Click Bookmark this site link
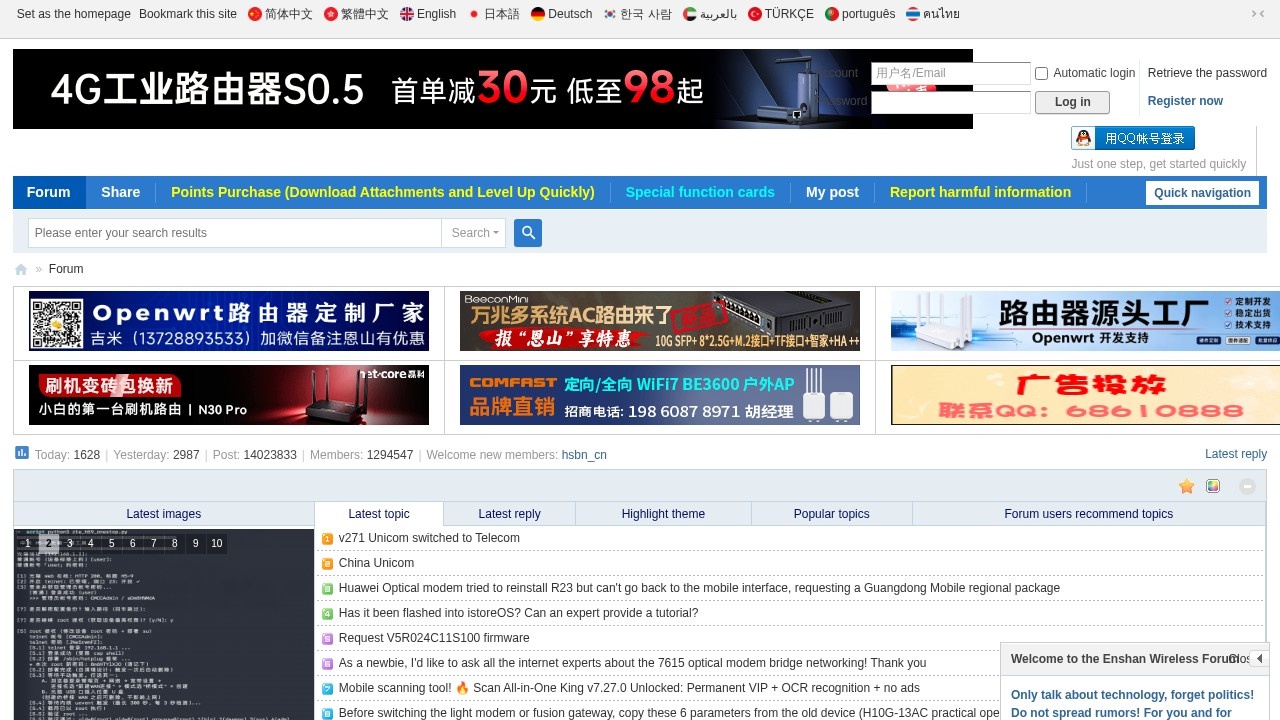The height and width of the screenshot is (720, 1280). (188, 14)
